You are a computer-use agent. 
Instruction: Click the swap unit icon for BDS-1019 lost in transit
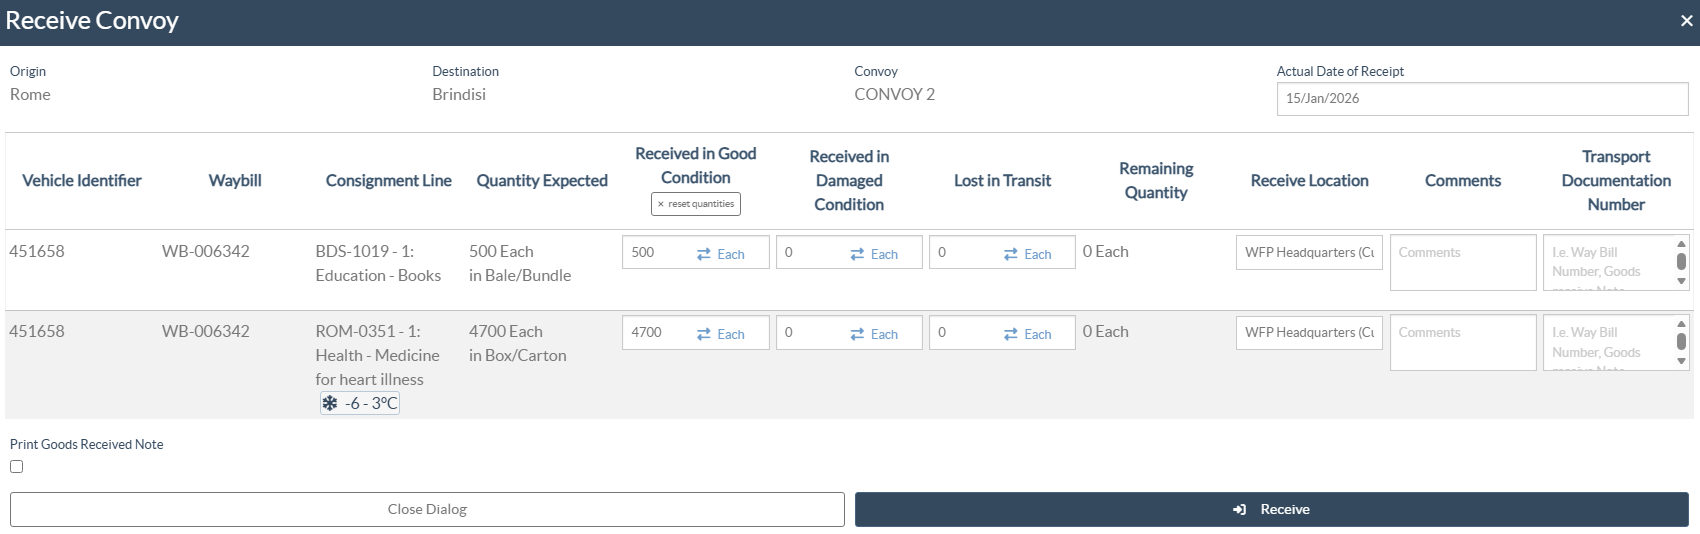pyautogui.click(x=1011, y=254)
